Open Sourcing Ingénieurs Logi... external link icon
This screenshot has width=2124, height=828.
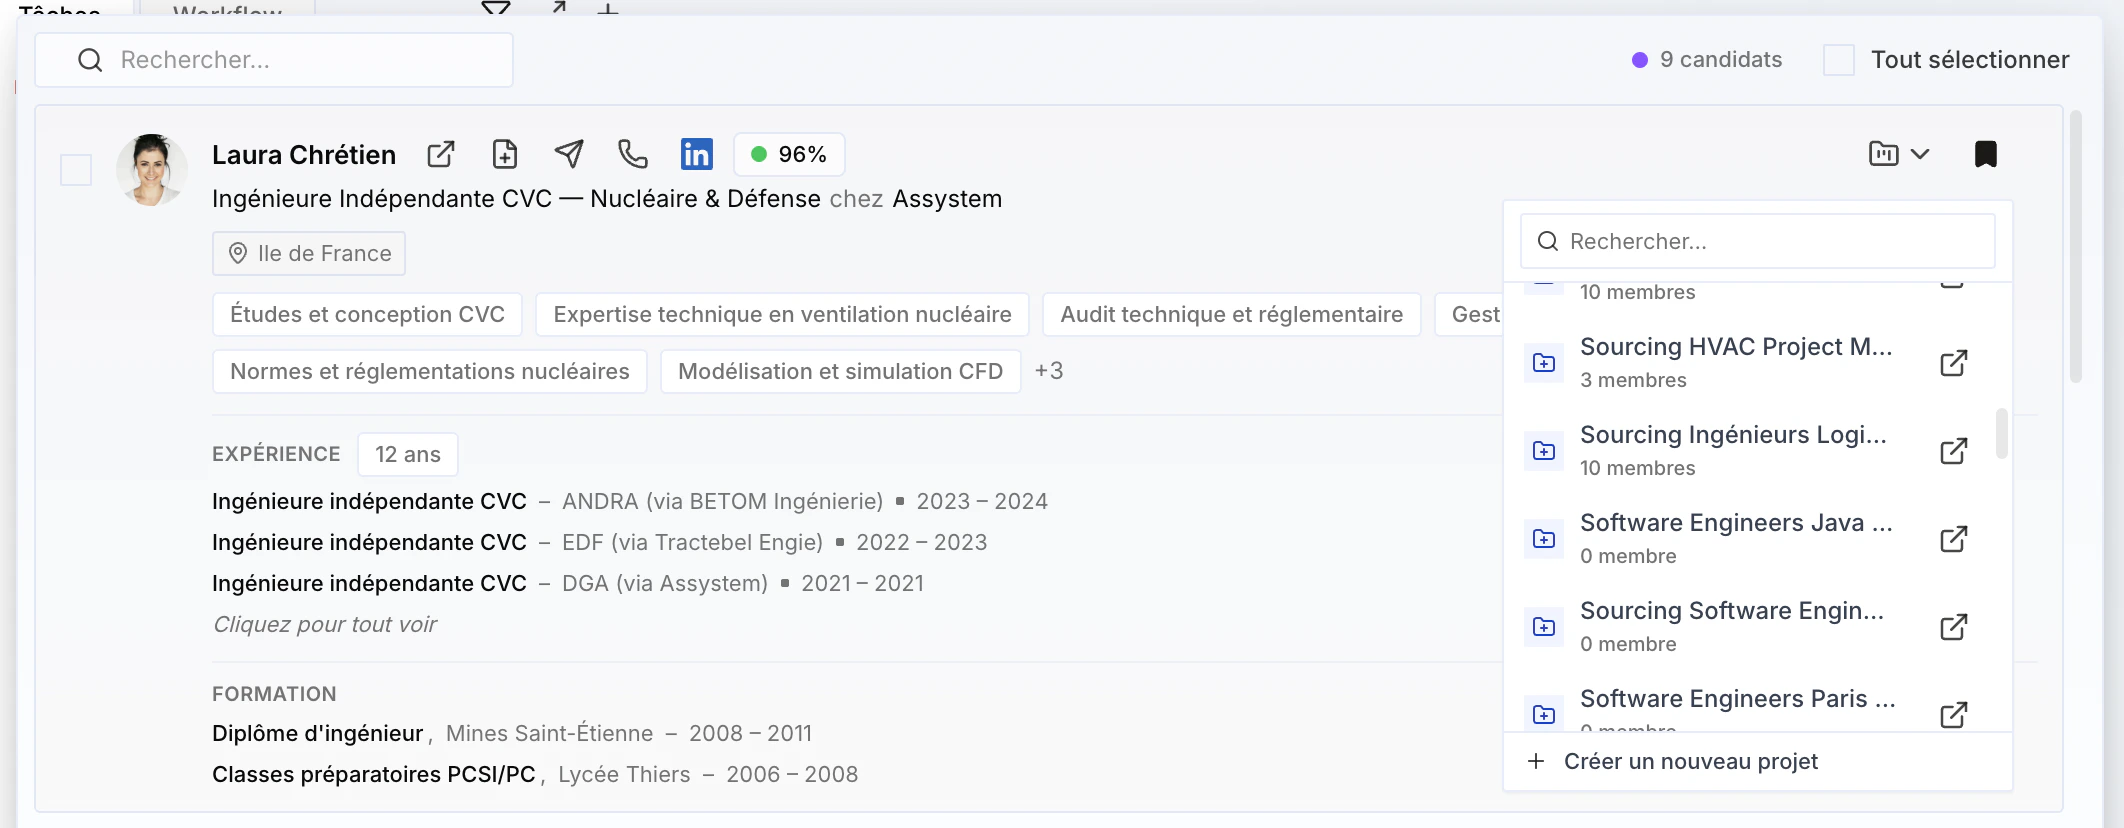point(1954,451)
